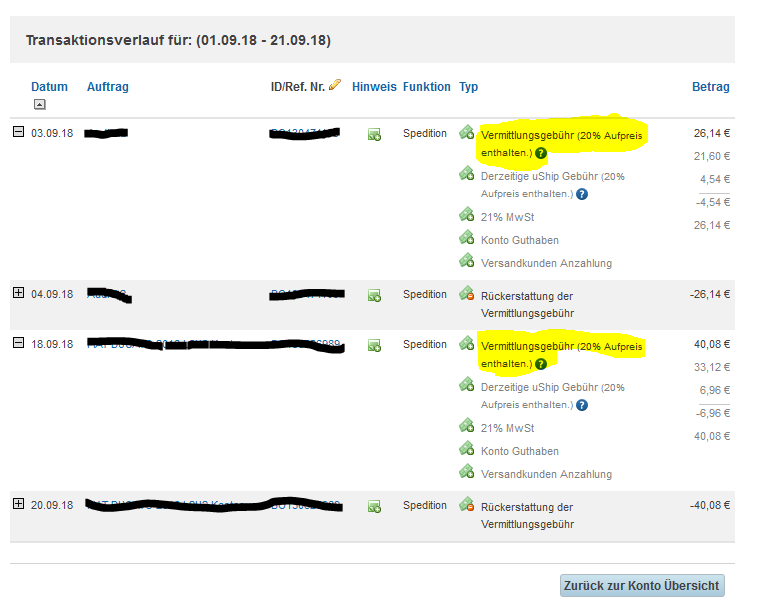Click the pencil icon next to ID/Ref. Nr.

[x=335, y=86]
